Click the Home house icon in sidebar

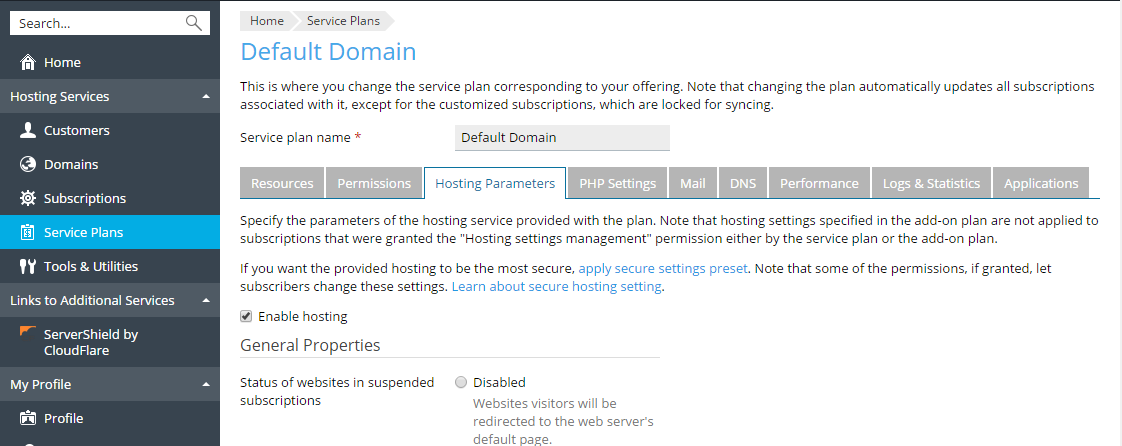(x=28, y=62)
